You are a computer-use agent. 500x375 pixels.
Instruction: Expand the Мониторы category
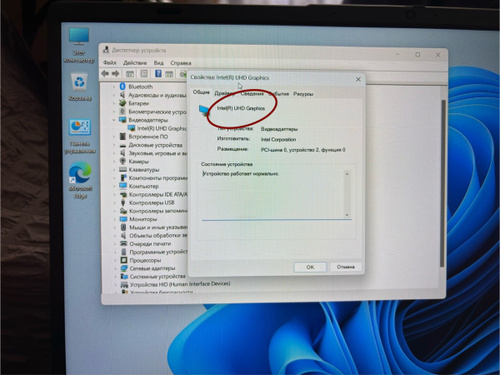pyautogui.click(x=115, y=219)
